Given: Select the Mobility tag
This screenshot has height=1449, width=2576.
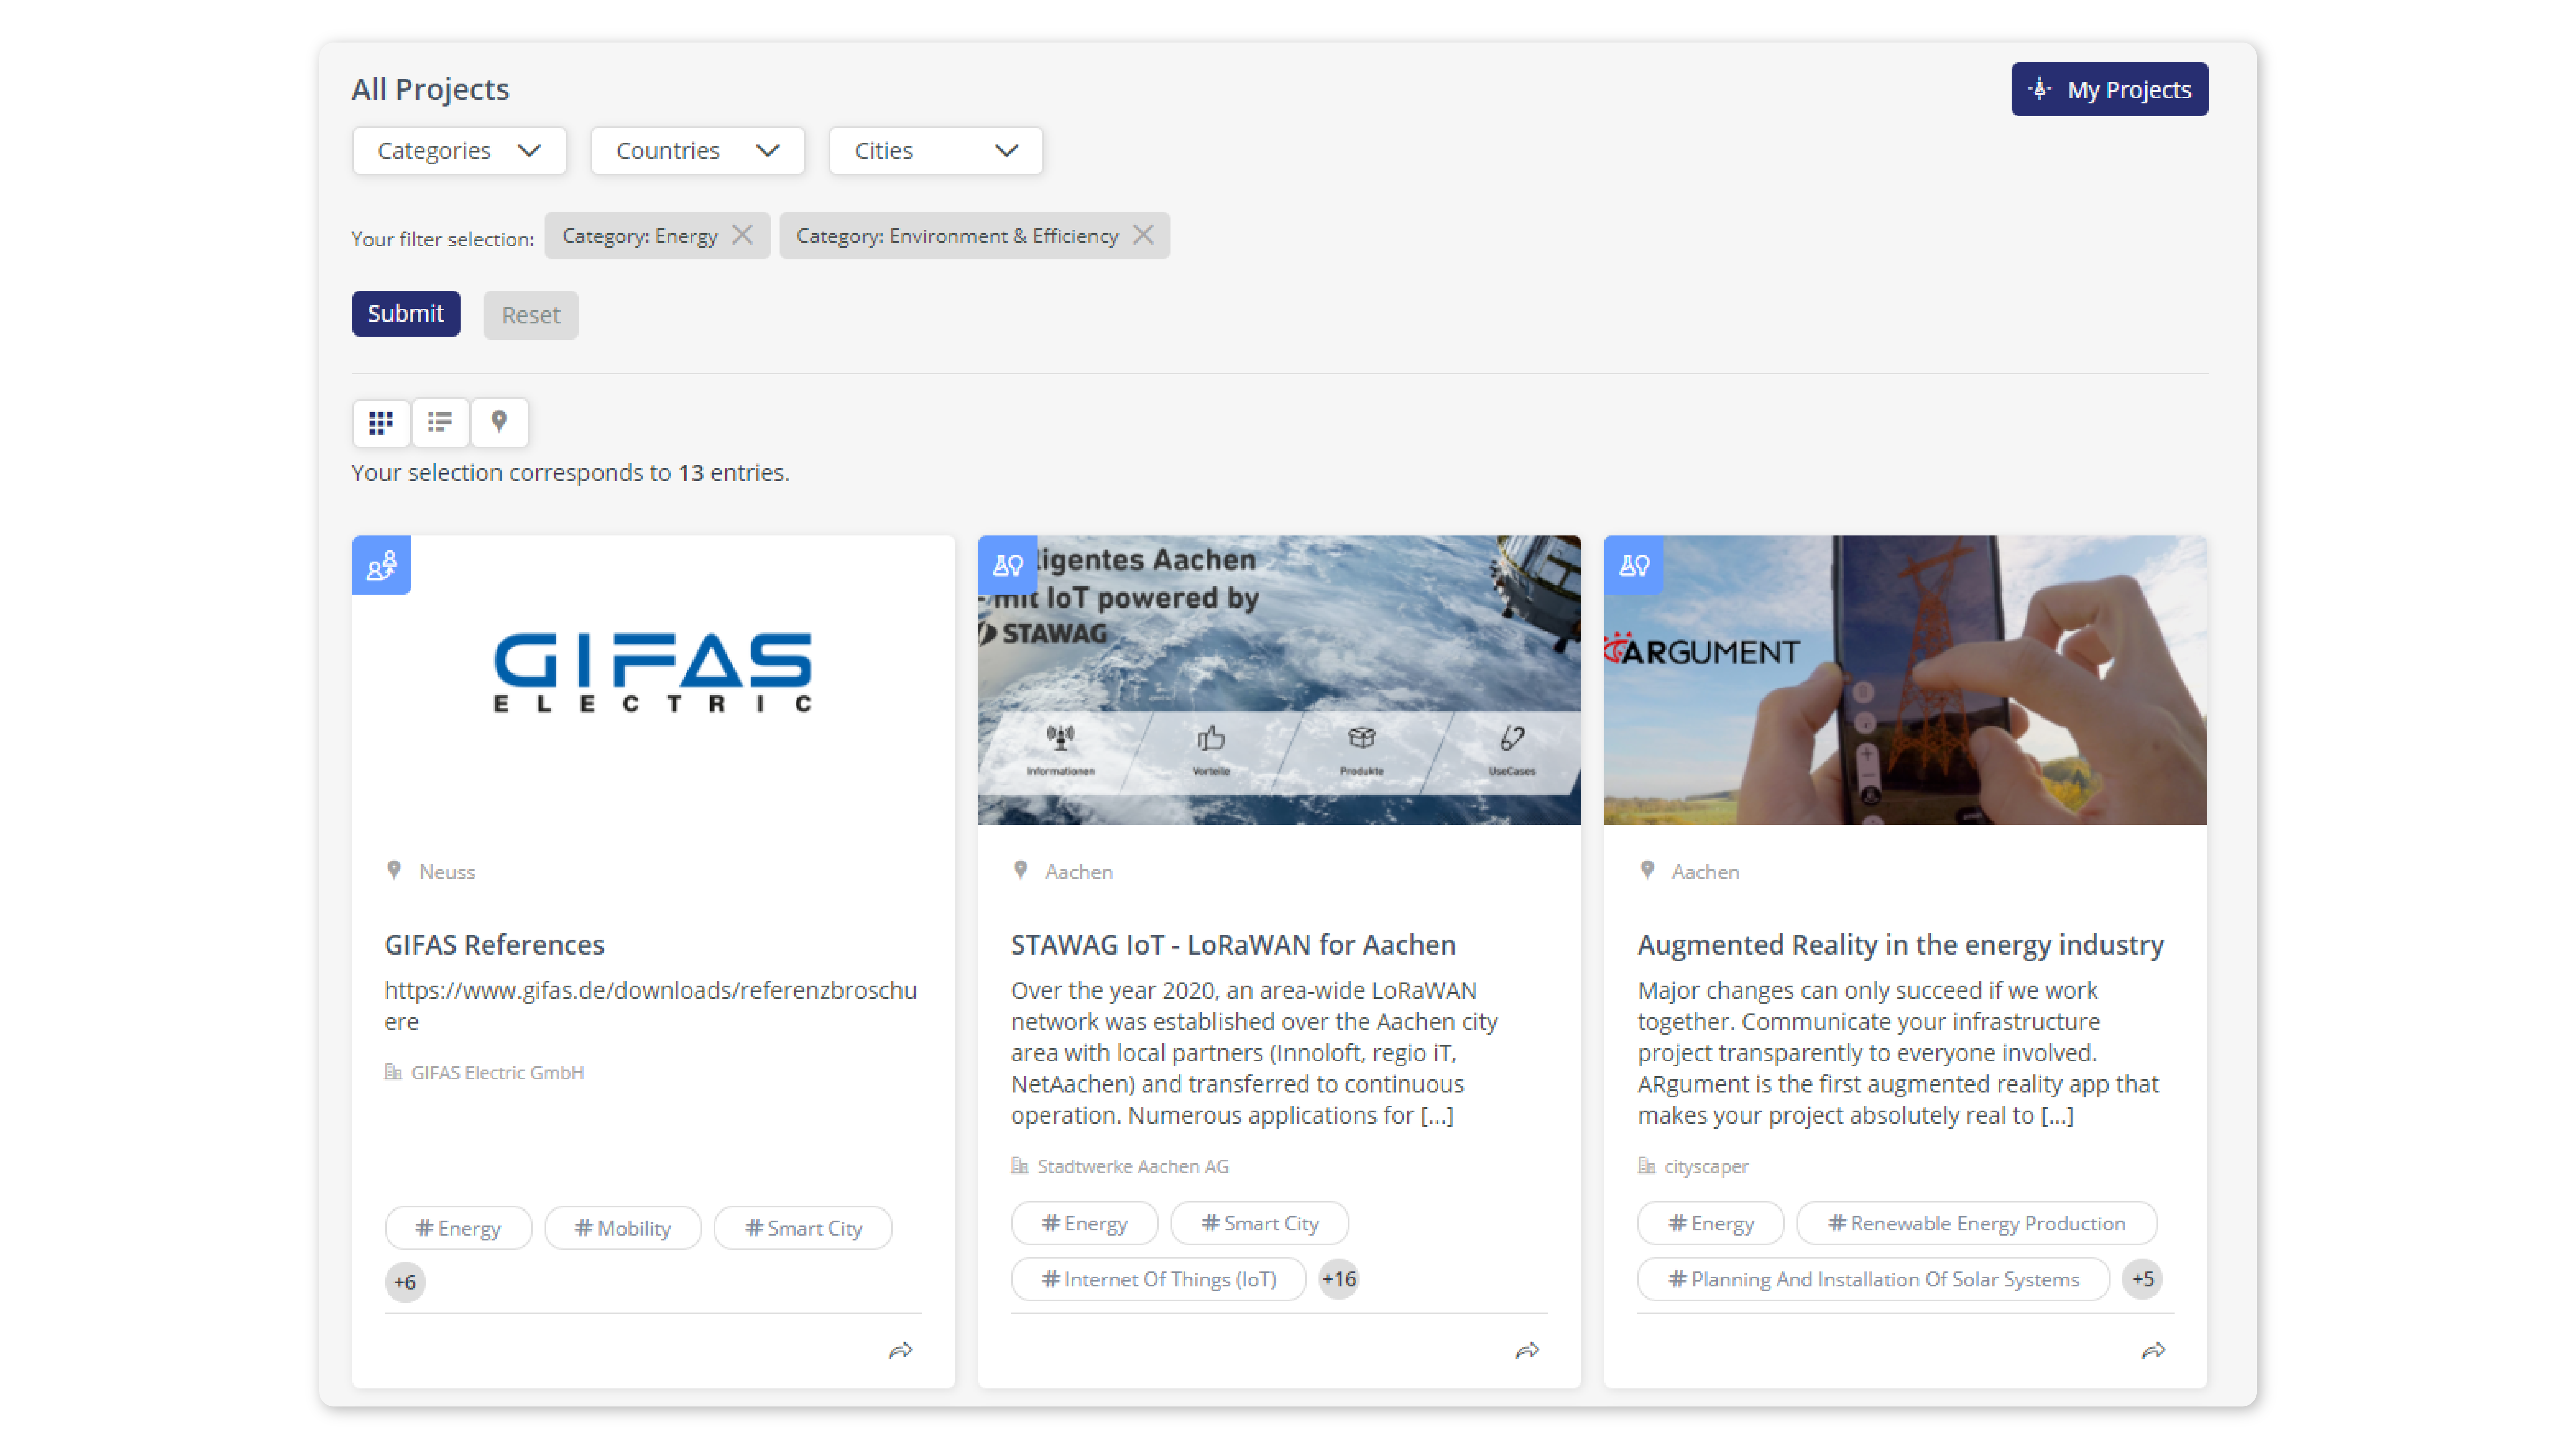Looking at the screenshot, I should coord(622,1228).
